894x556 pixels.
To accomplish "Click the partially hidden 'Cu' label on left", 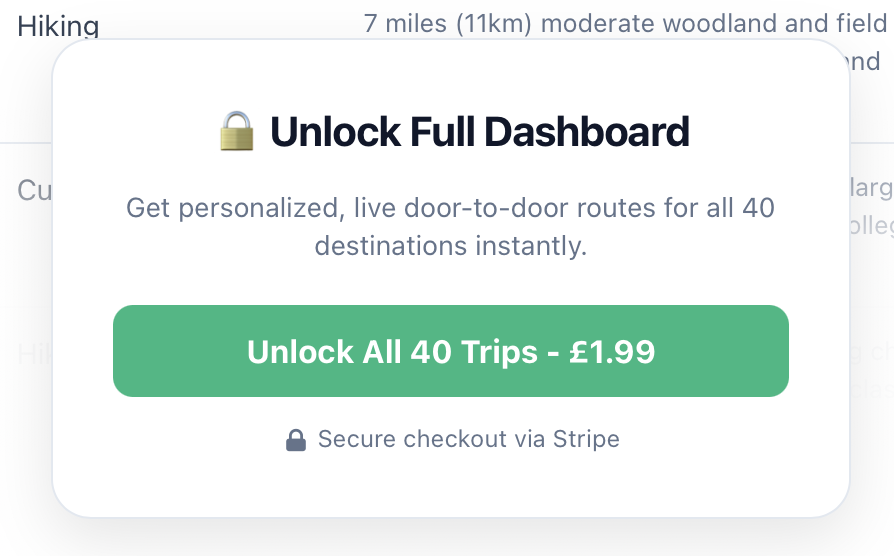I will [x=34, y=189].
